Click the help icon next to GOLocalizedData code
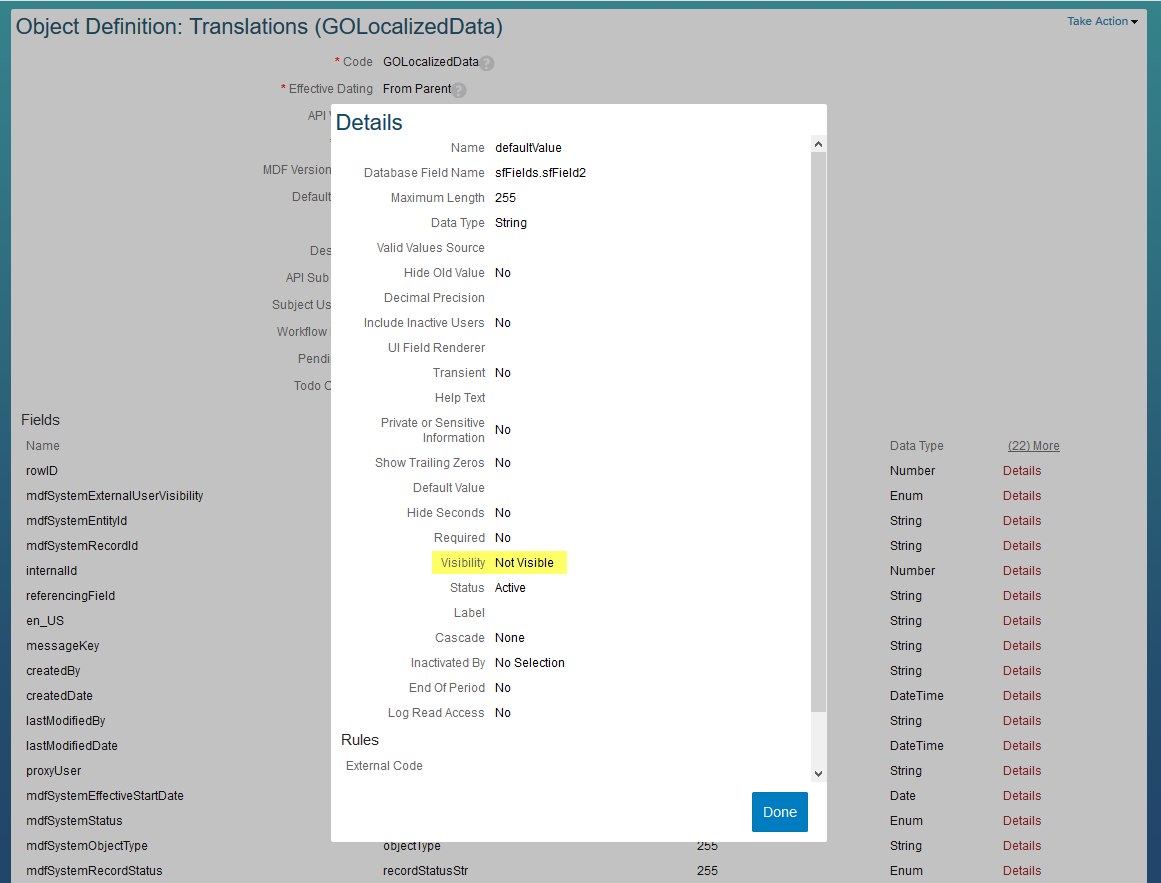Image resolution: width=1161 pixels, height=883 pixels. (486, 64)
